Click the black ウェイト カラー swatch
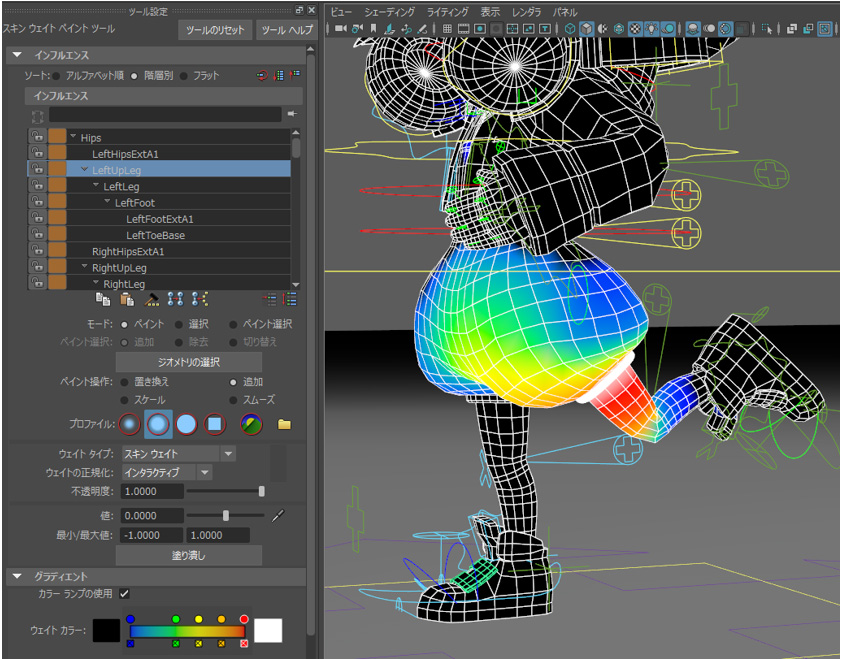841x659 pixels. point(106,630)
